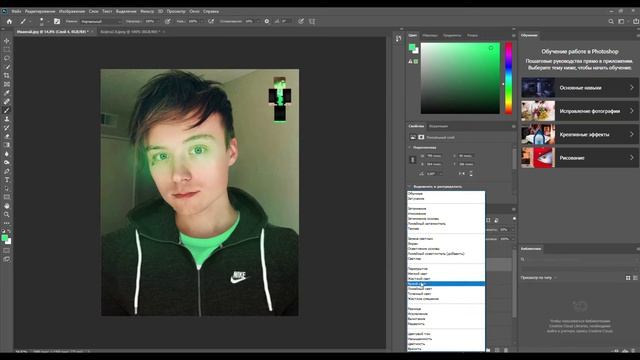This screenshot has height=360, width=640.
Task: Switch Libraries panel to grid view
Action: pyautogui.click(x=628, y=278)
